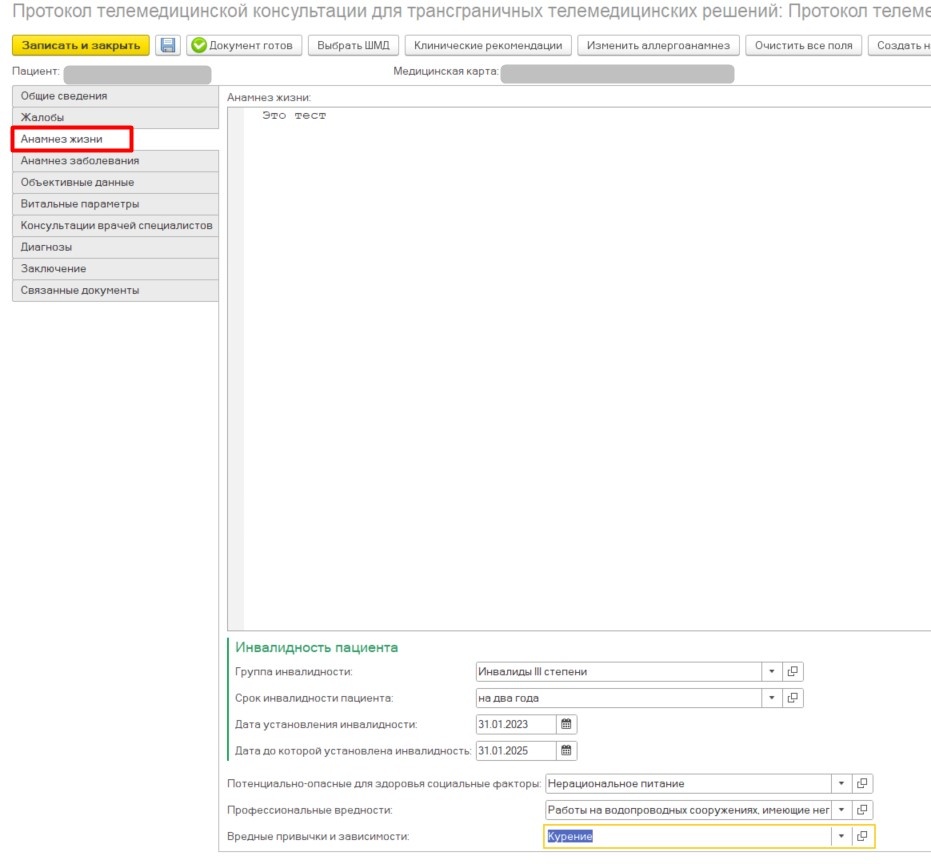This screenshot has height=864, width=931.
Task: Expand the disability term dropdown
Action: 771,698
